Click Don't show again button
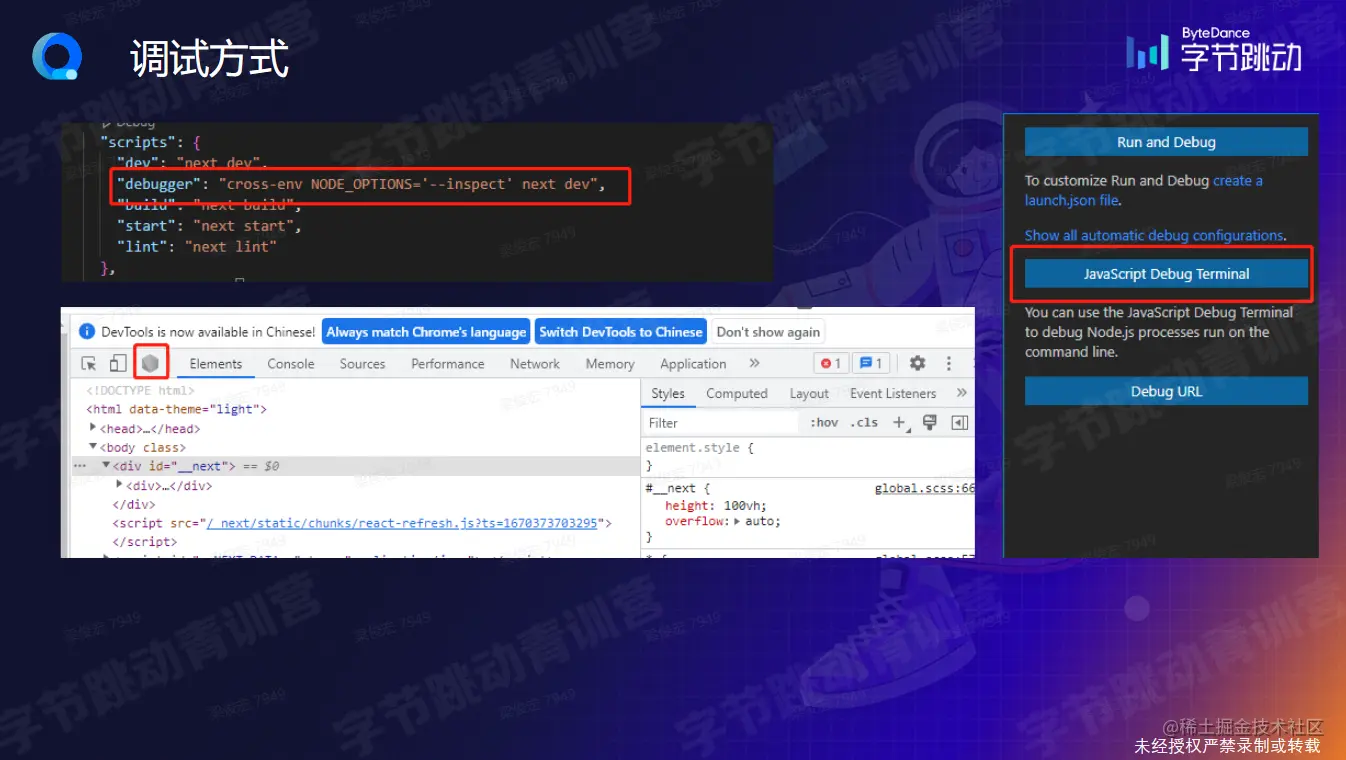The height and width of the screenshot is (760, 1346). coord(768,332)
